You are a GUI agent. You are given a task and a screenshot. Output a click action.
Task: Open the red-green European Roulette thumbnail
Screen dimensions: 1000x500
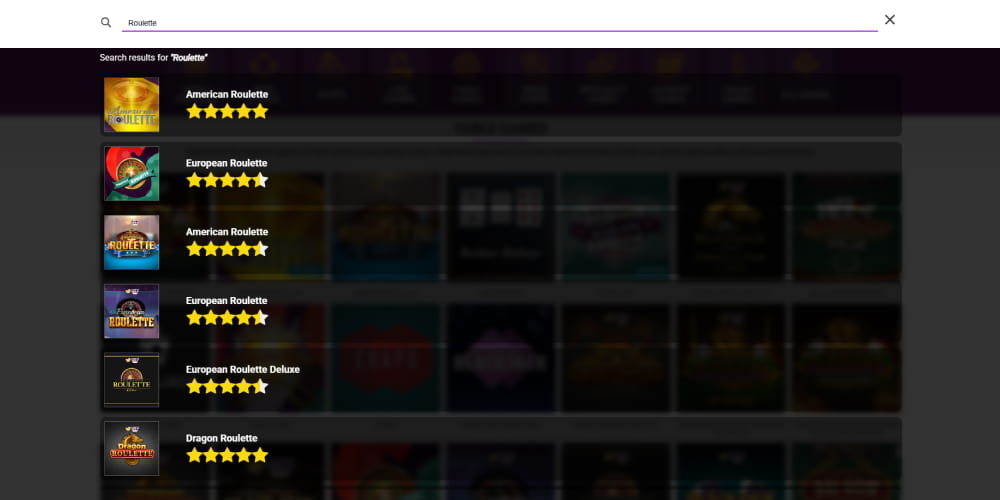[x=131, y=173]
